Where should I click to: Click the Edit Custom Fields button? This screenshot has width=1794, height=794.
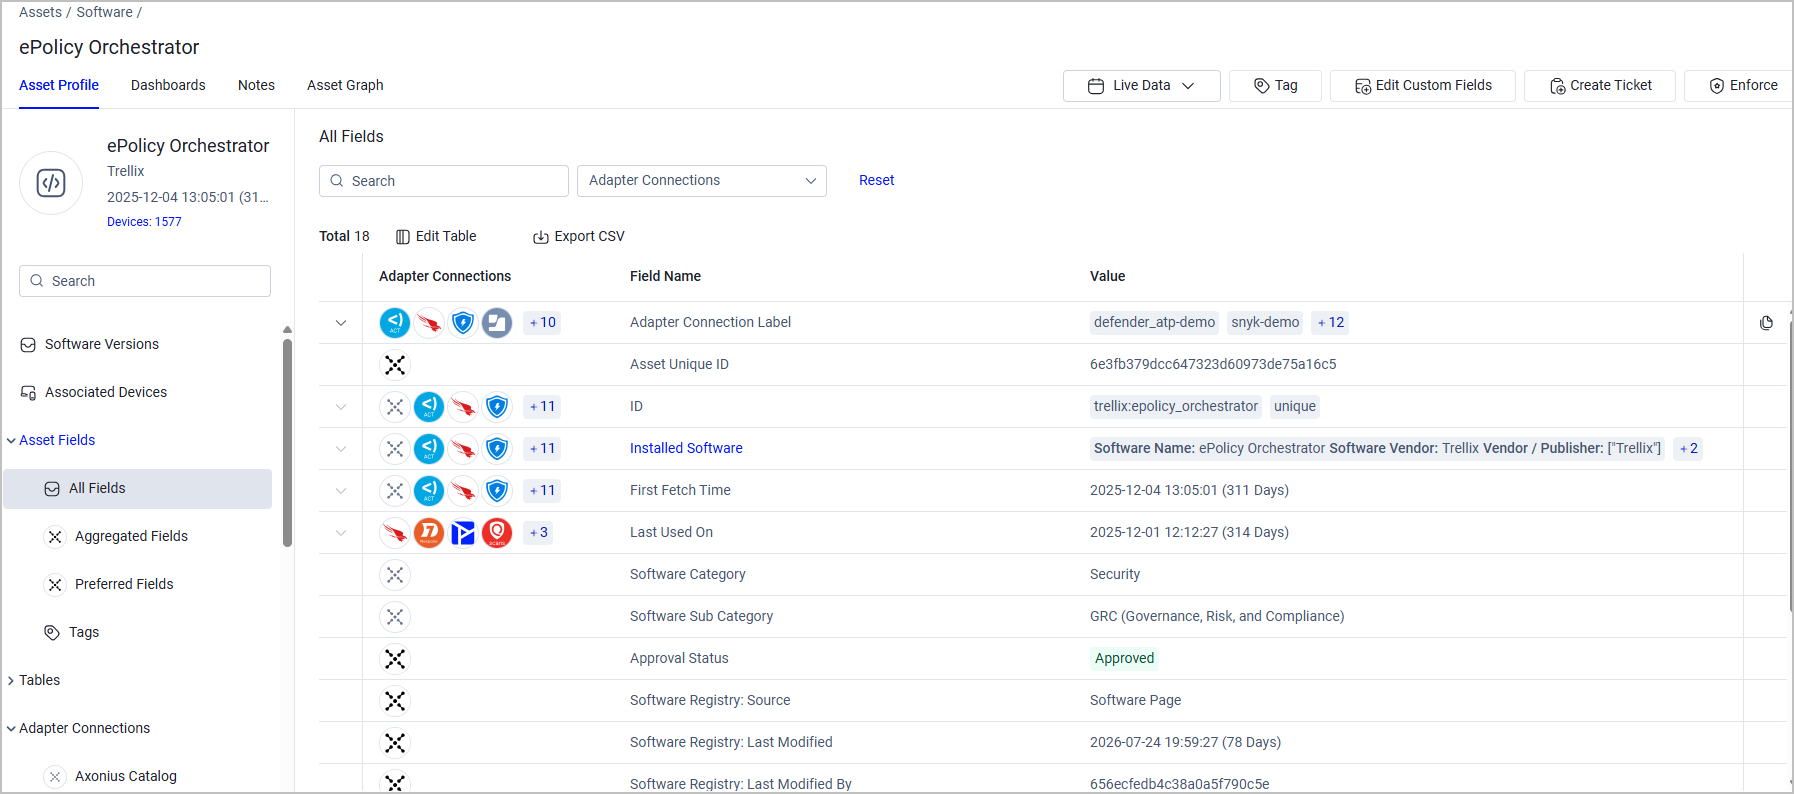(1423, 86)
